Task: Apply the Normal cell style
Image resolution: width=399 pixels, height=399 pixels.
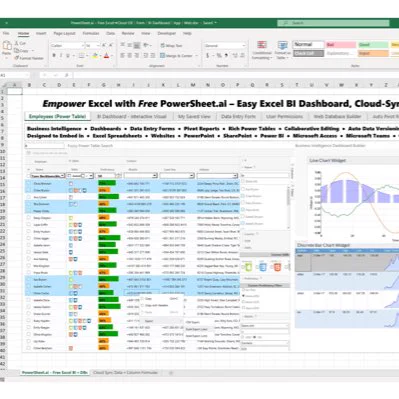Action: tap(308, 45)
